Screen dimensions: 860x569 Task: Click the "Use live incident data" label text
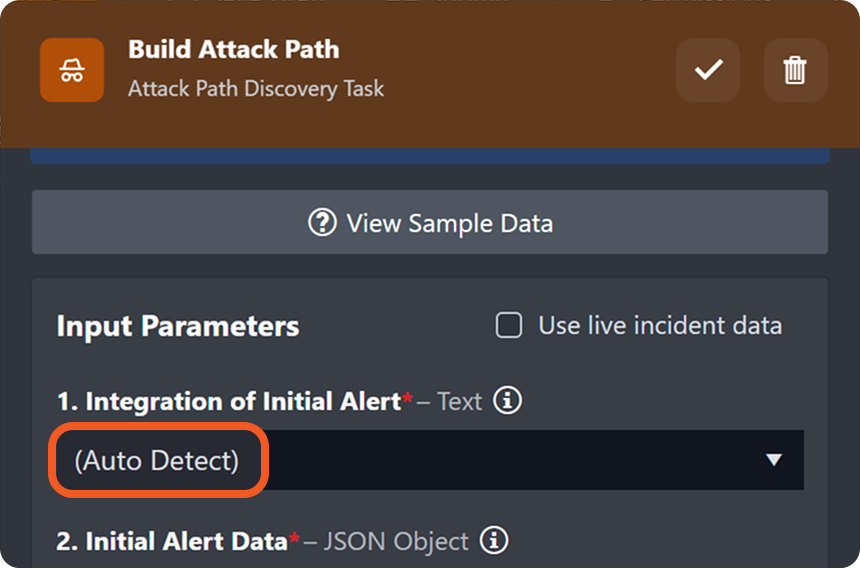660,325
